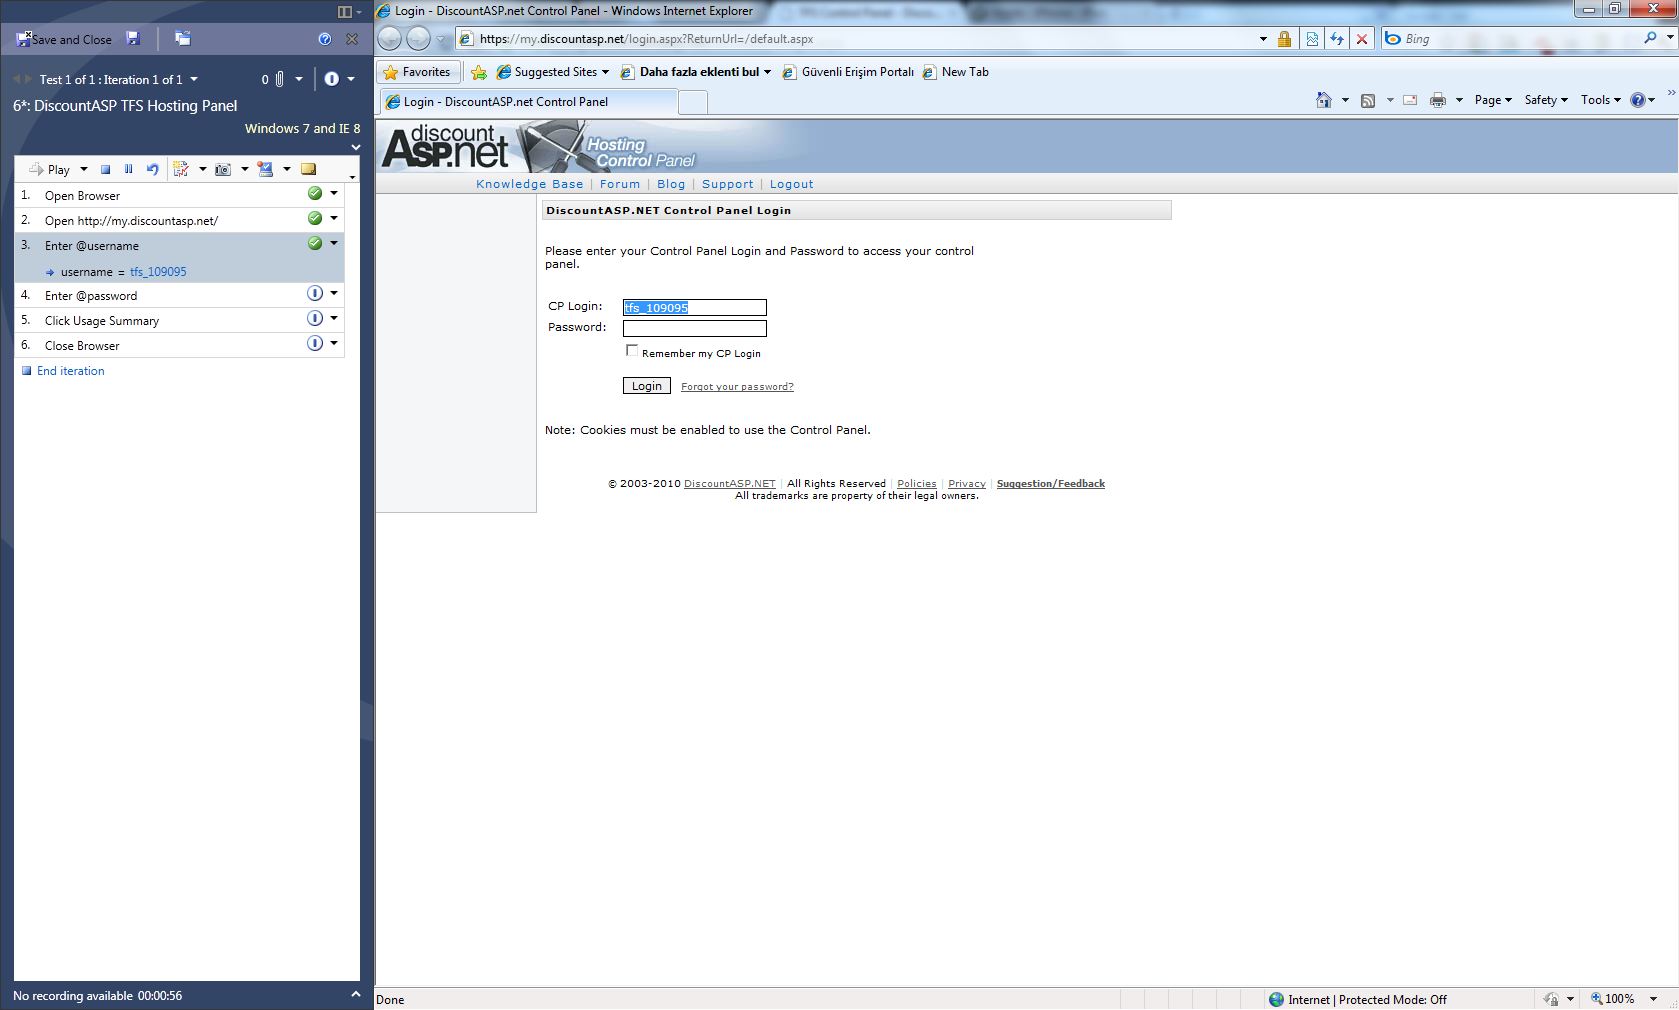Open Suggested Sites favorites item
Viewport: 1679px width, 1010px height.
[553, 72]
